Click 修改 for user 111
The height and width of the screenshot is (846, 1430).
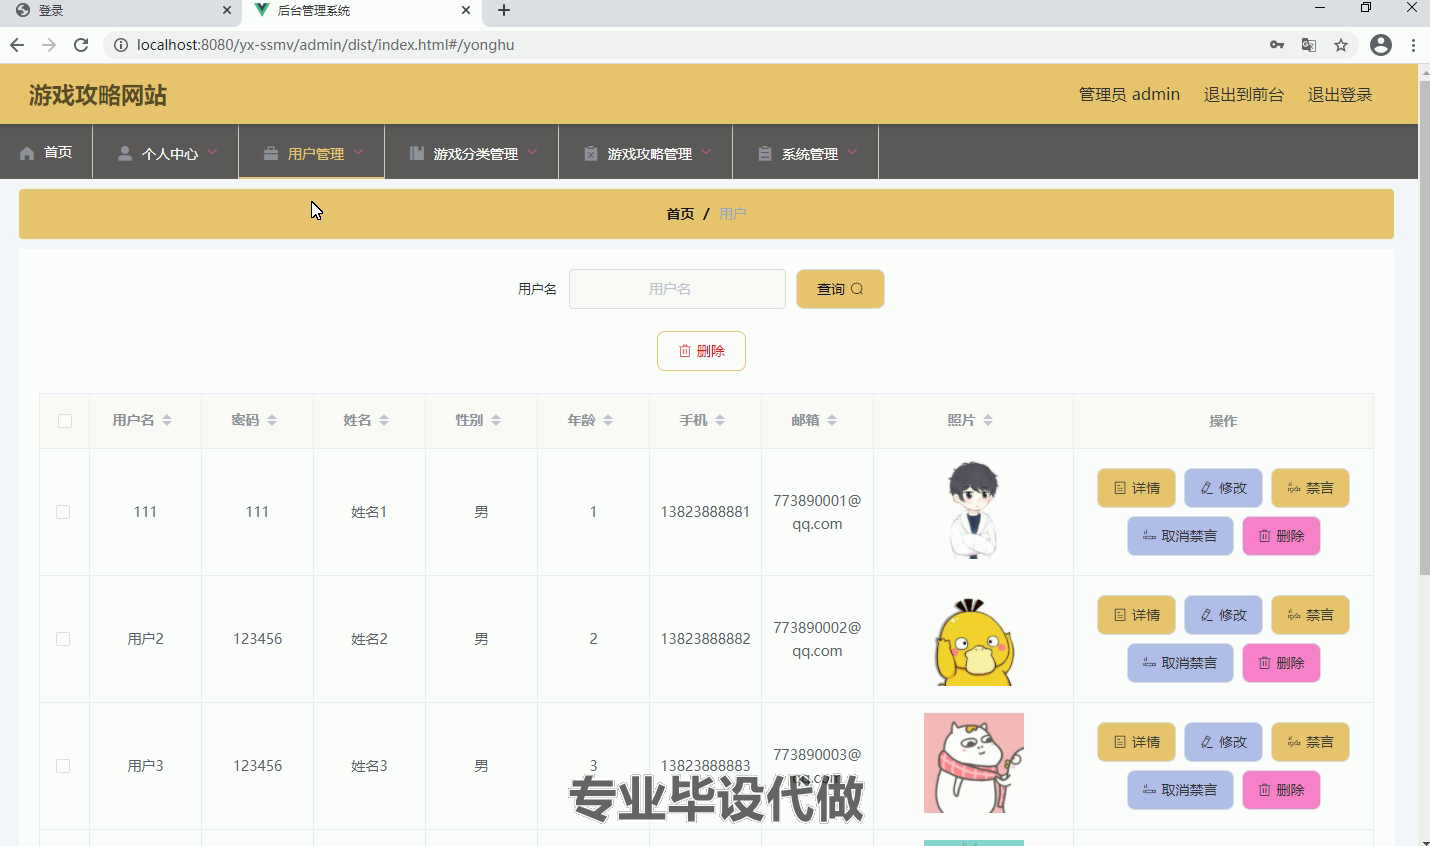coord(1223,488)
